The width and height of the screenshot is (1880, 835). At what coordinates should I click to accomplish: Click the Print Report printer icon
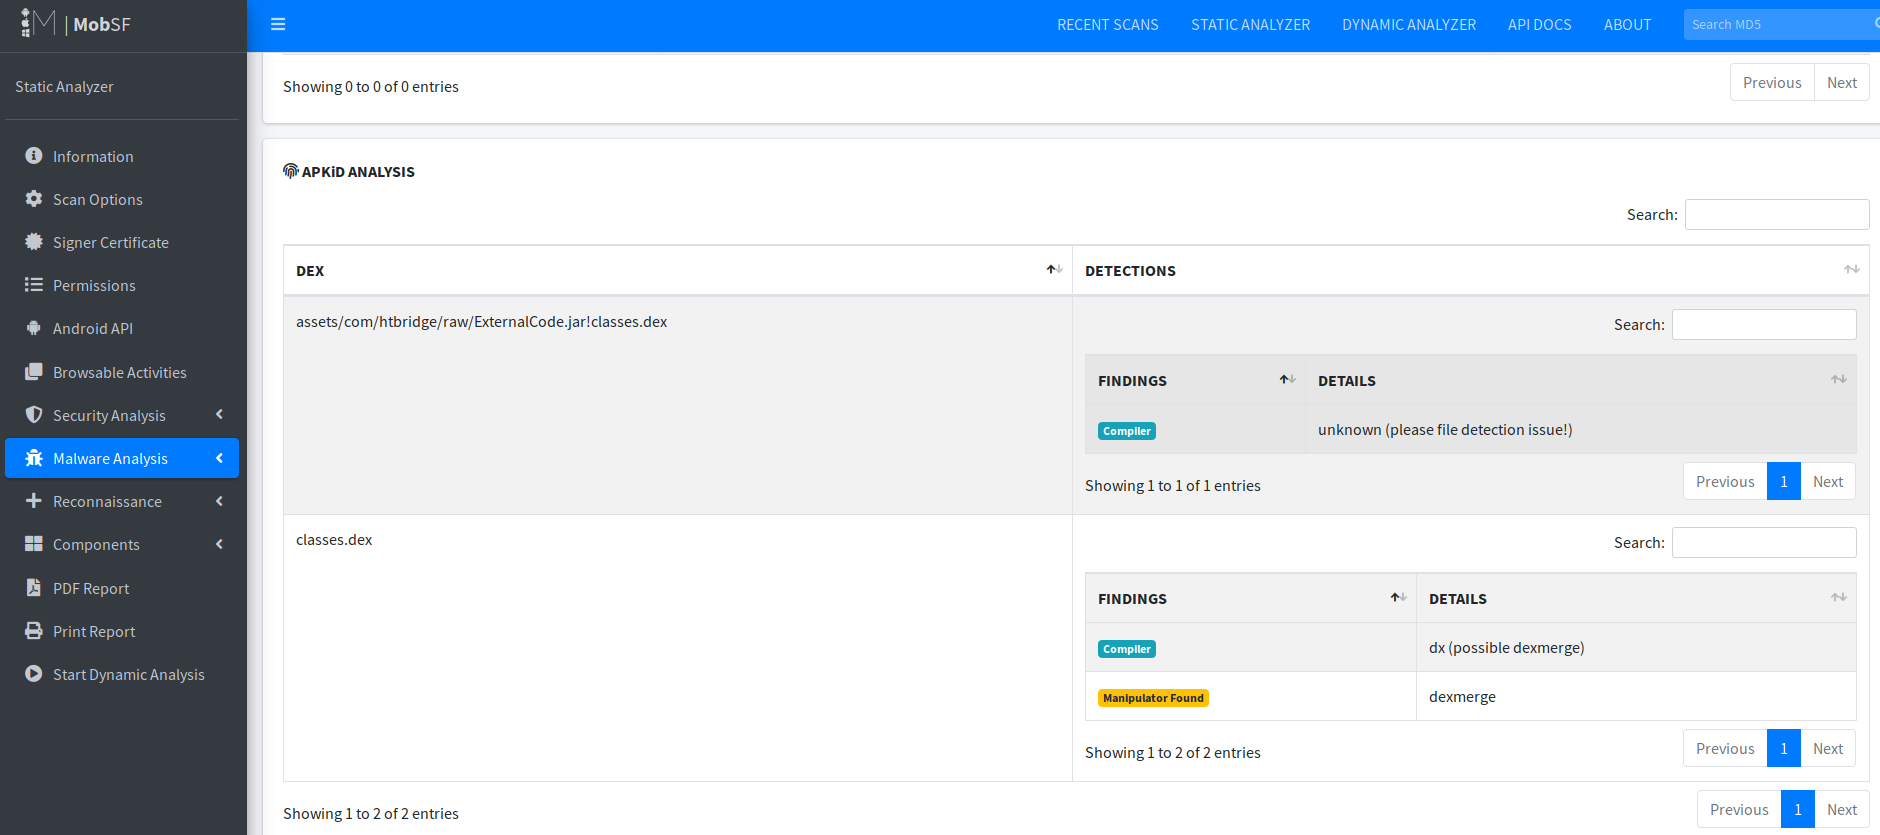pyautogui.click(x=34, y=631)
